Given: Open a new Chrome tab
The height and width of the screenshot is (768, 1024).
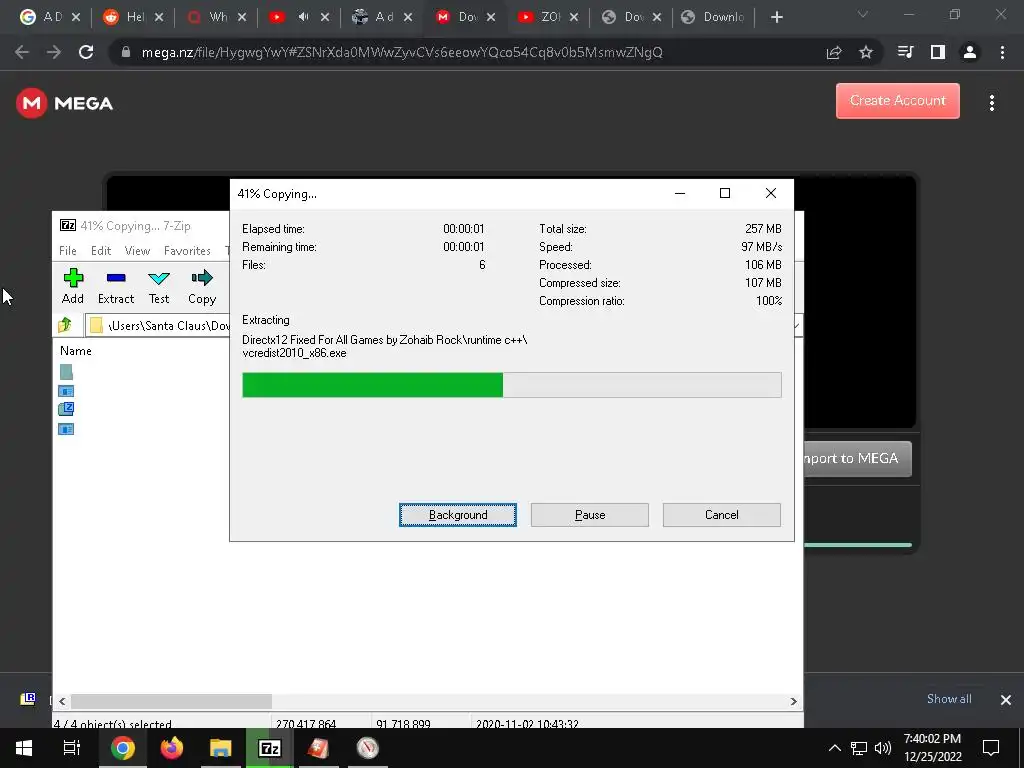Looking at the screenshot, I should tap(776, 17).
